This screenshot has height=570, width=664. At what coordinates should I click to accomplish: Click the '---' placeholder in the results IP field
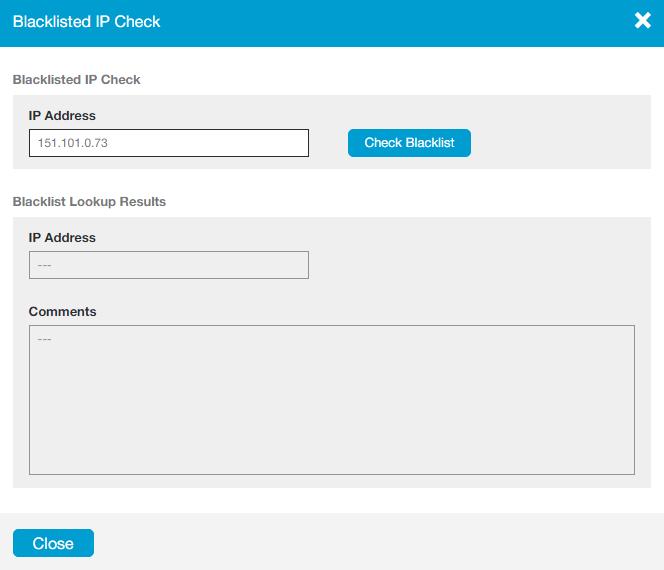[44, 266]
